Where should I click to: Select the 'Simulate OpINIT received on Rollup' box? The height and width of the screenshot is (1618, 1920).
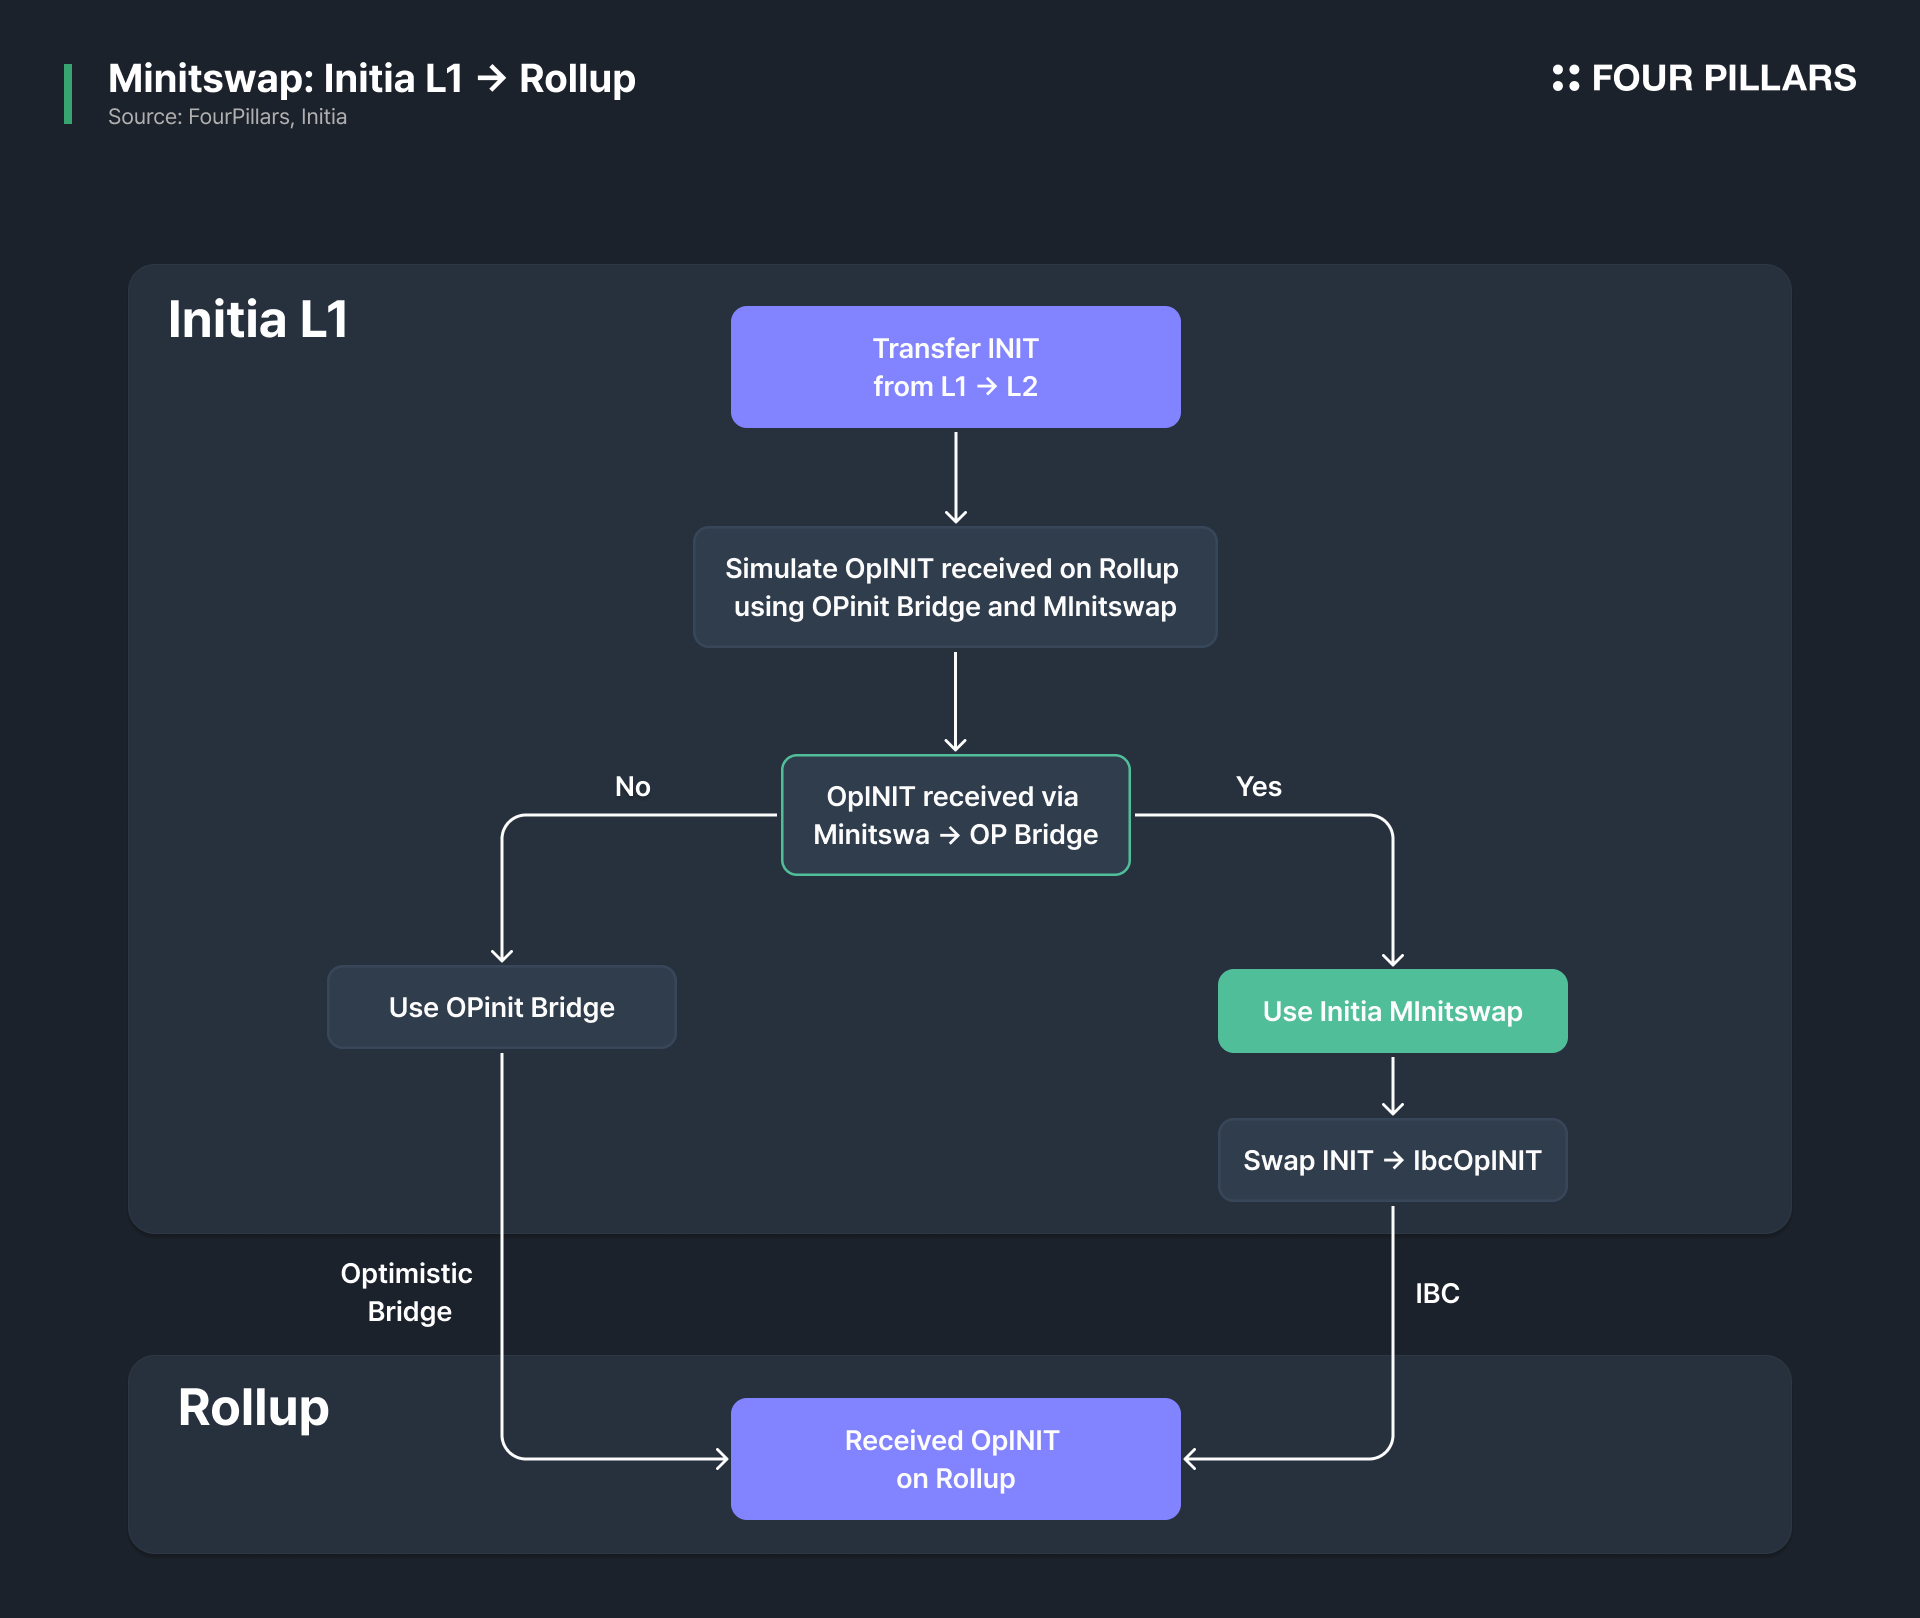(x=955, y=587)
